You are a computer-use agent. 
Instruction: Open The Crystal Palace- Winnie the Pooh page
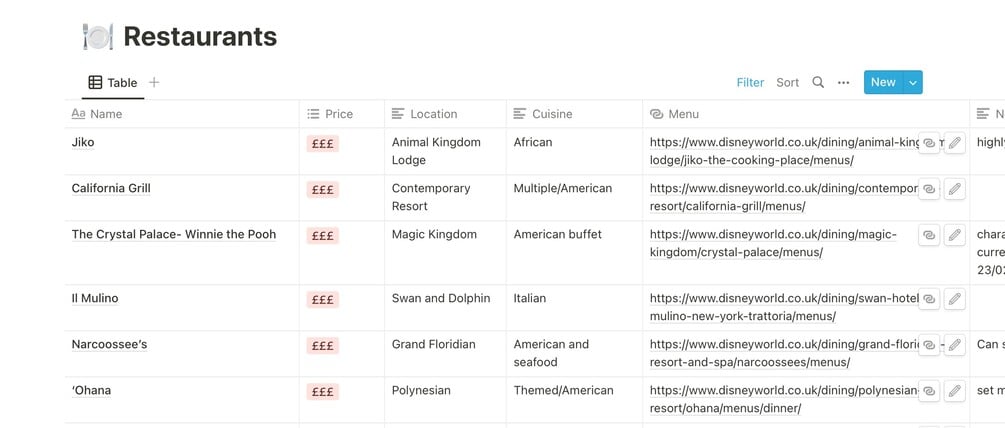[x=174, y=235]
